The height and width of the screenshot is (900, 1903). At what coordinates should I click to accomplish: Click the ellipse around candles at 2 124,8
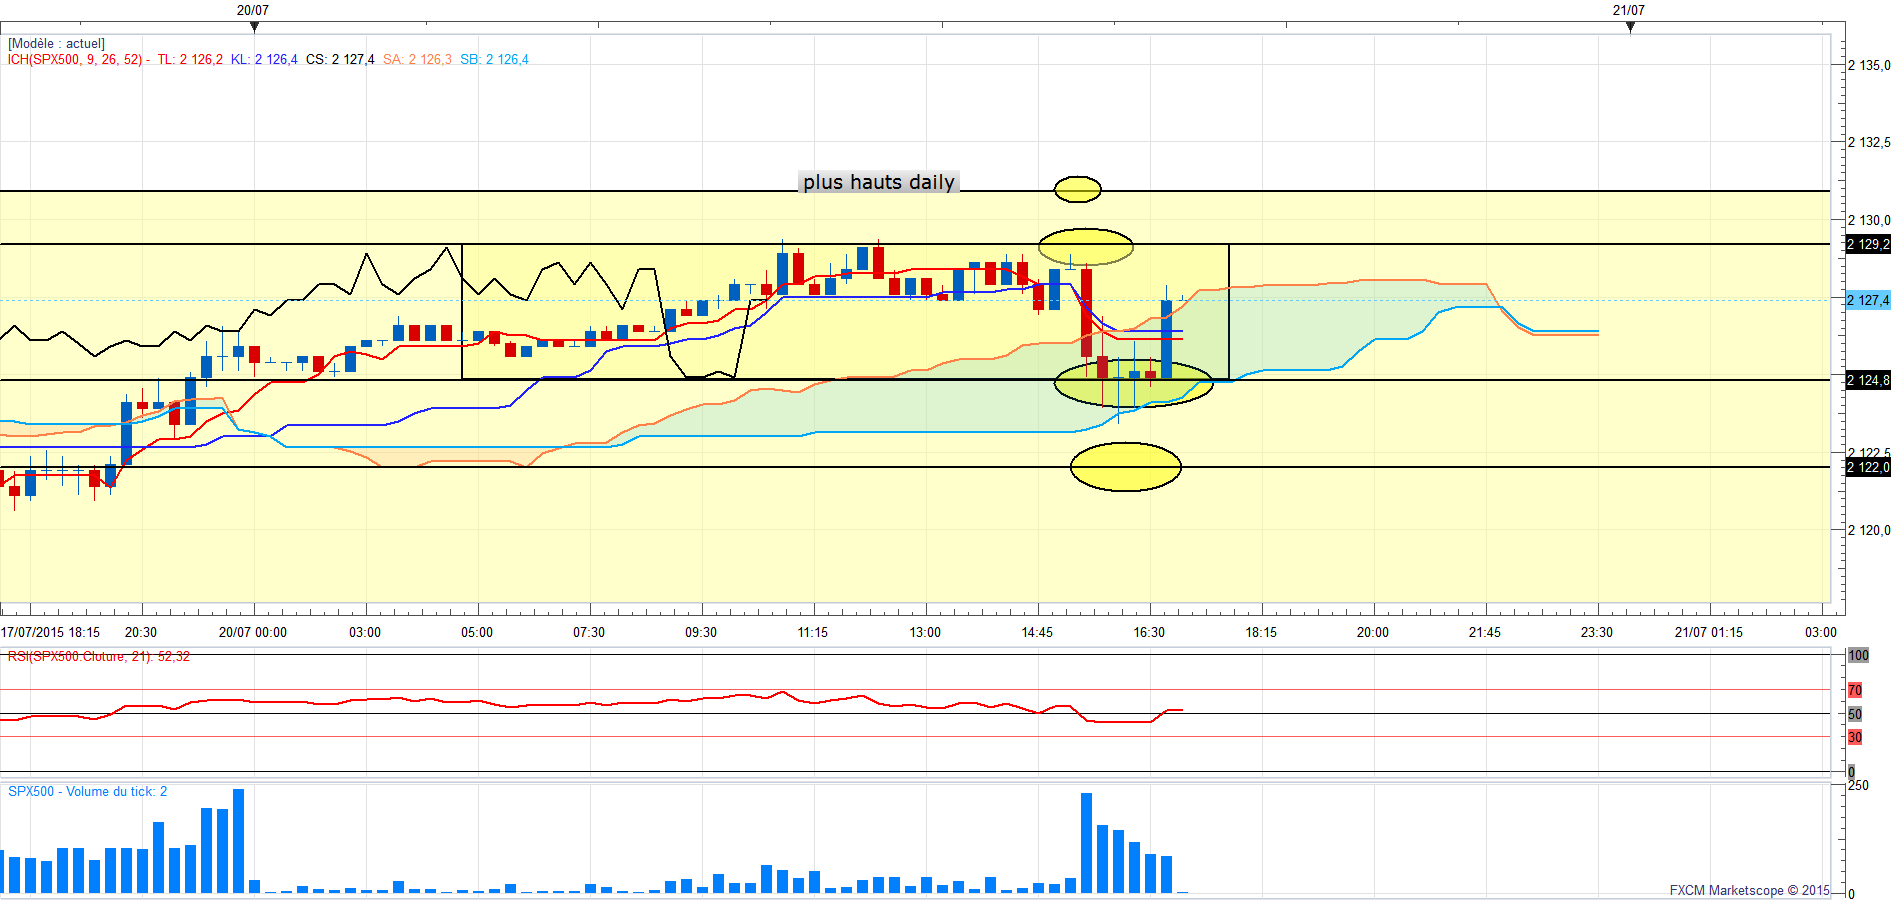point(1134,384)
